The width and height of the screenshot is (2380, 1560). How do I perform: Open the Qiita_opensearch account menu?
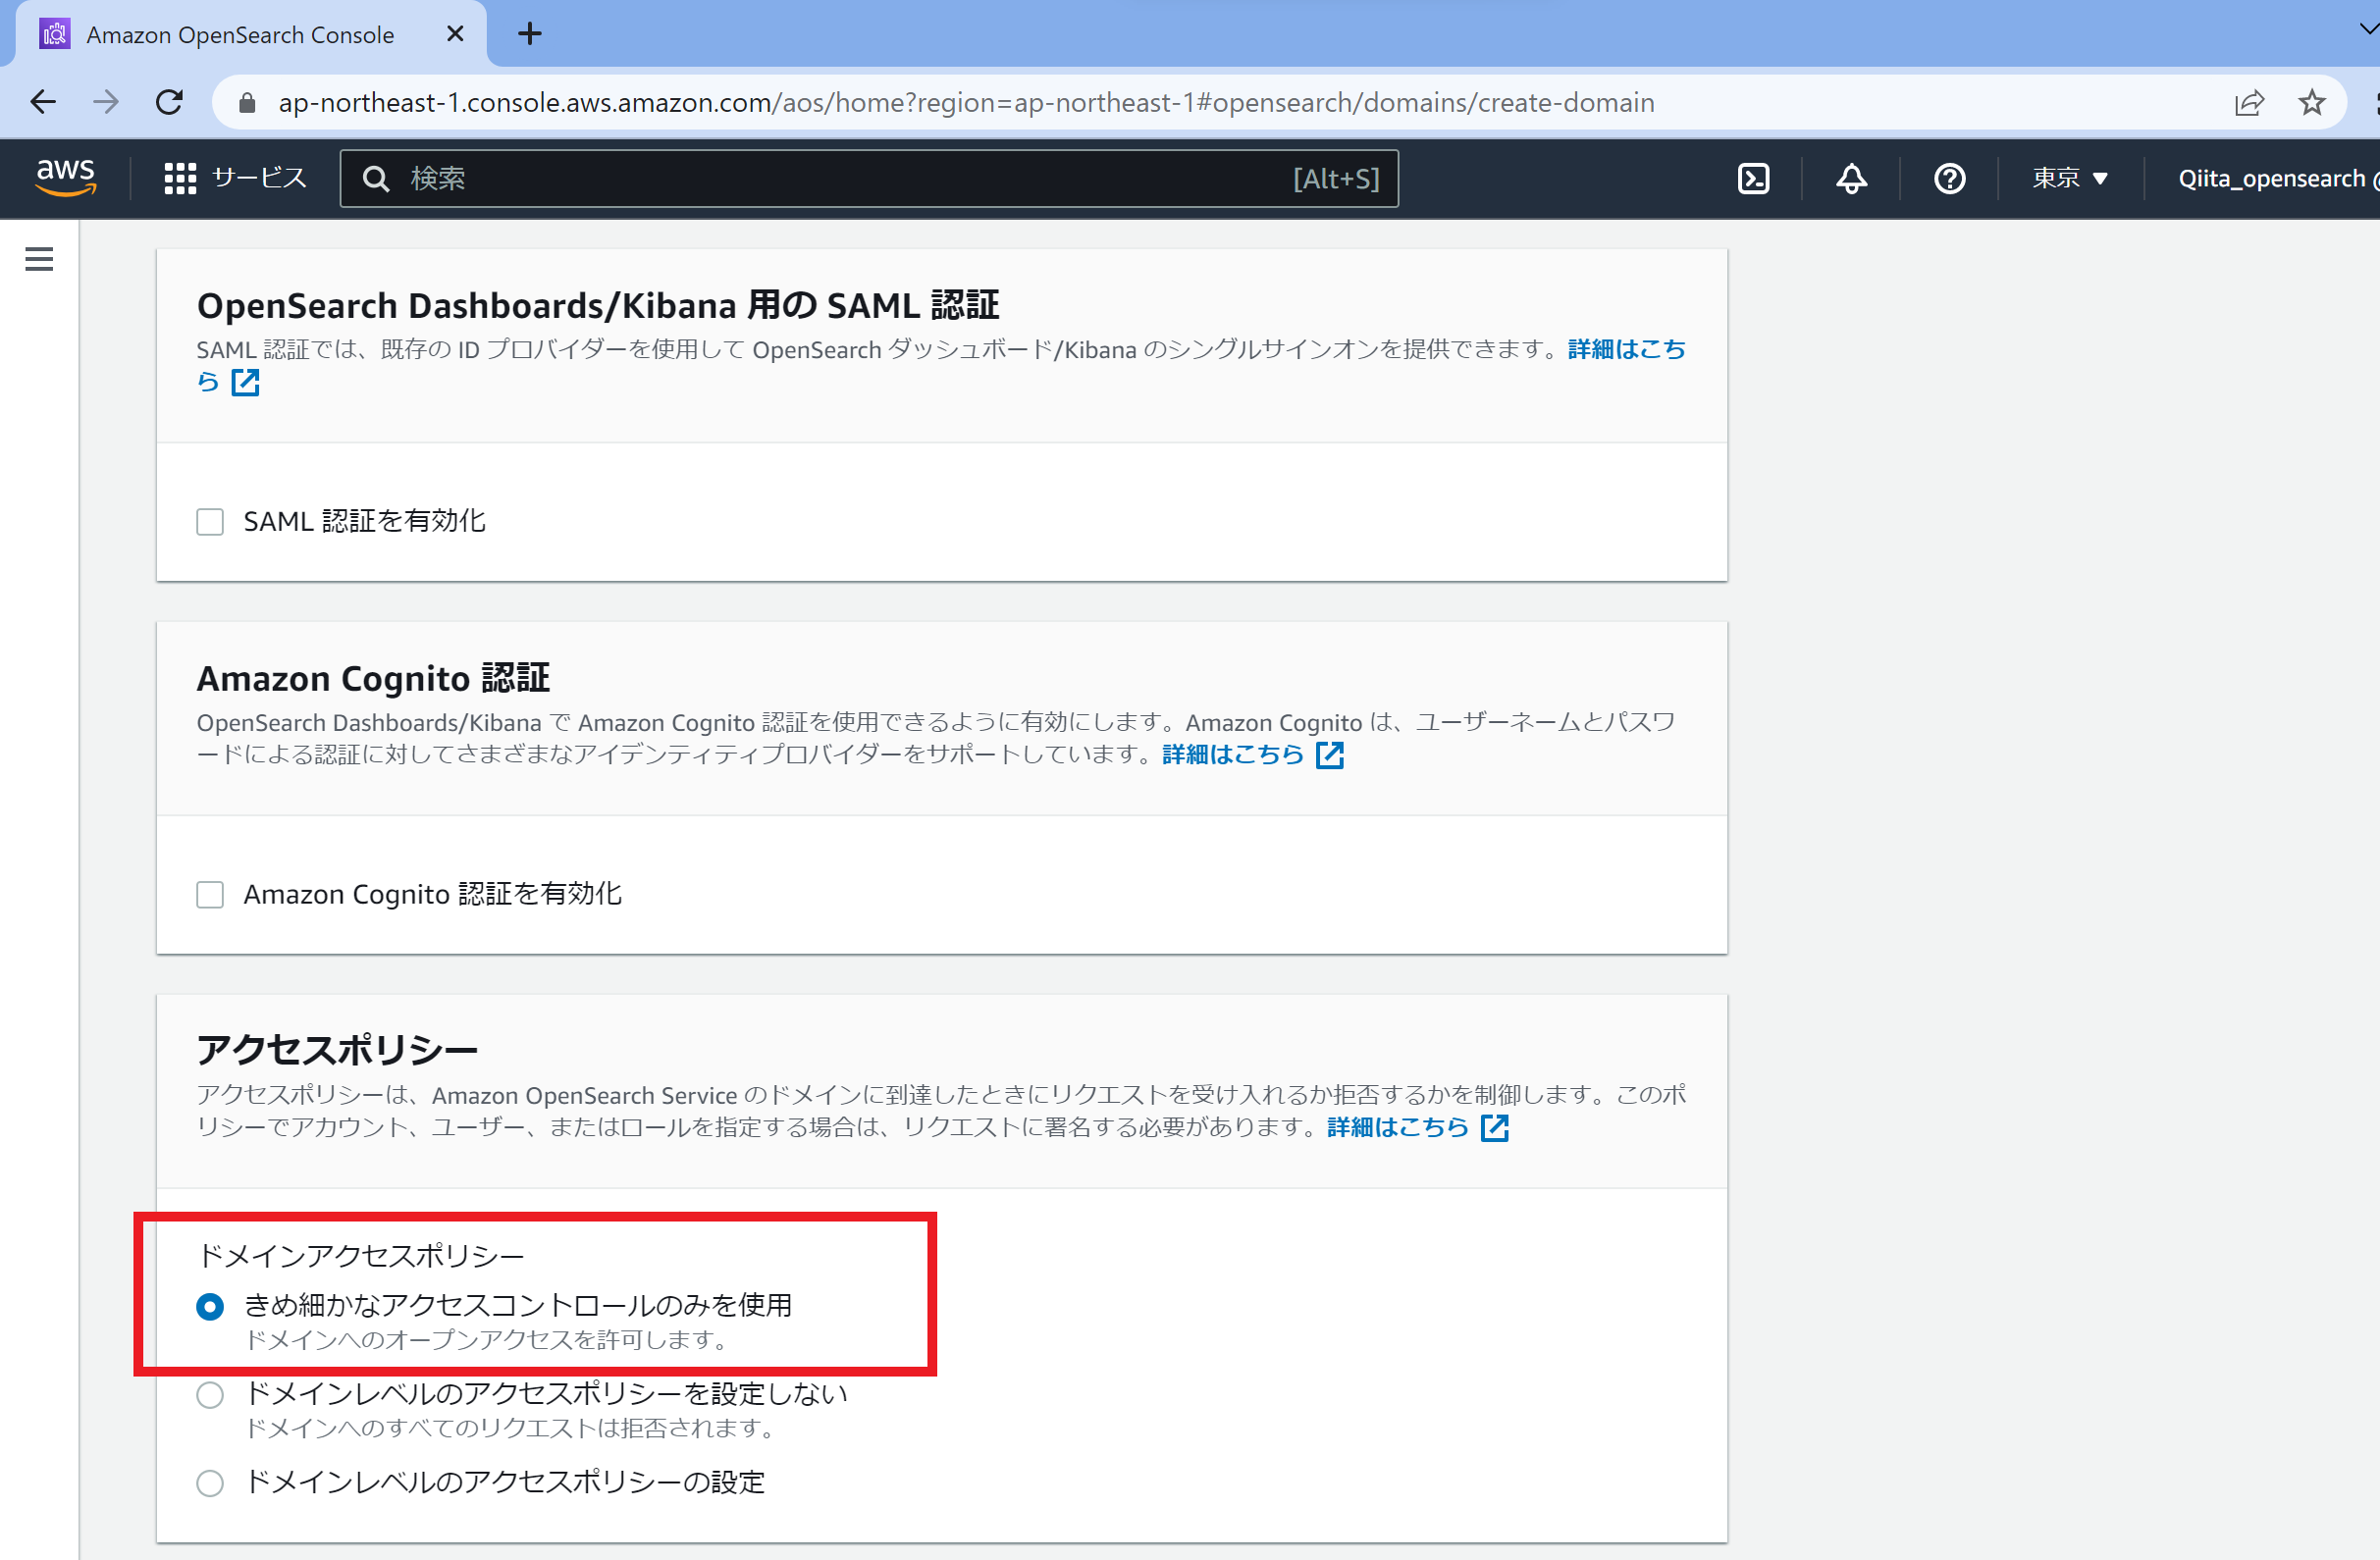(x=2271, y=179)
